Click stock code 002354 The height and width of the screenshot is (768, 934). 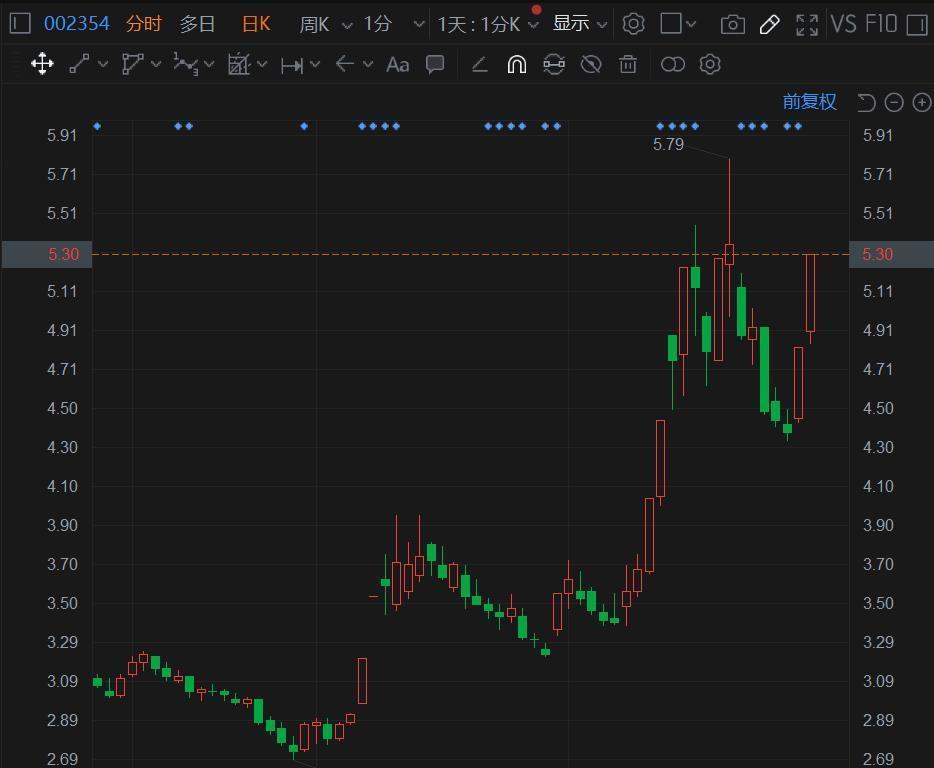click(x=77, y=24)
